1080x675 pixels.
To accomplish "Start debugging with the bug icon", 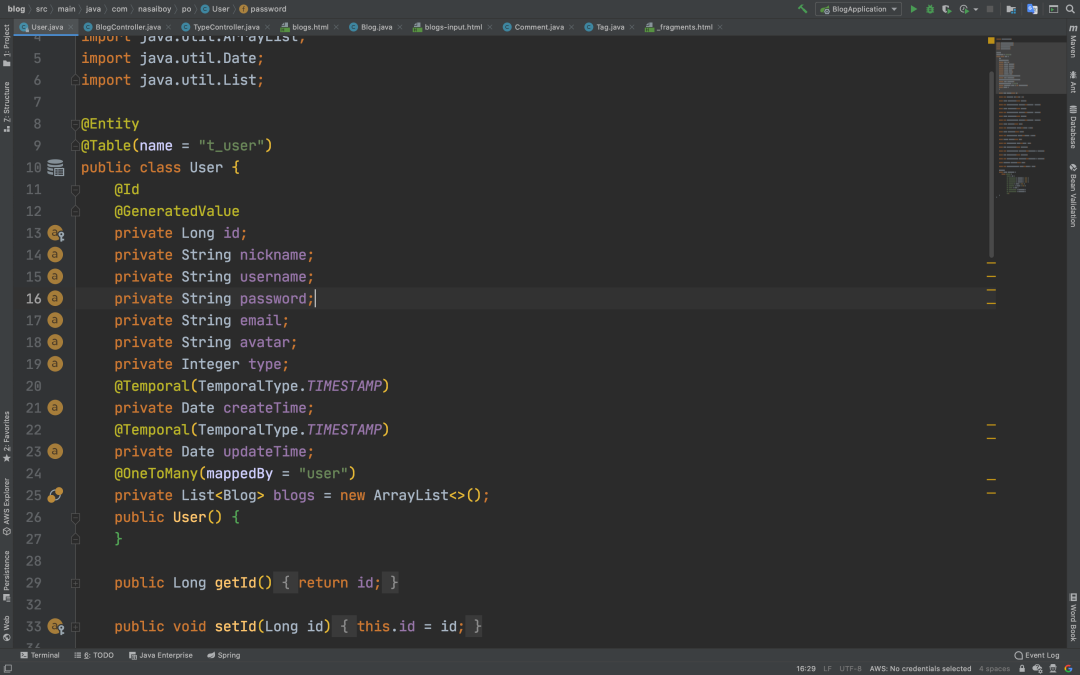I will [x=930, y=8].
